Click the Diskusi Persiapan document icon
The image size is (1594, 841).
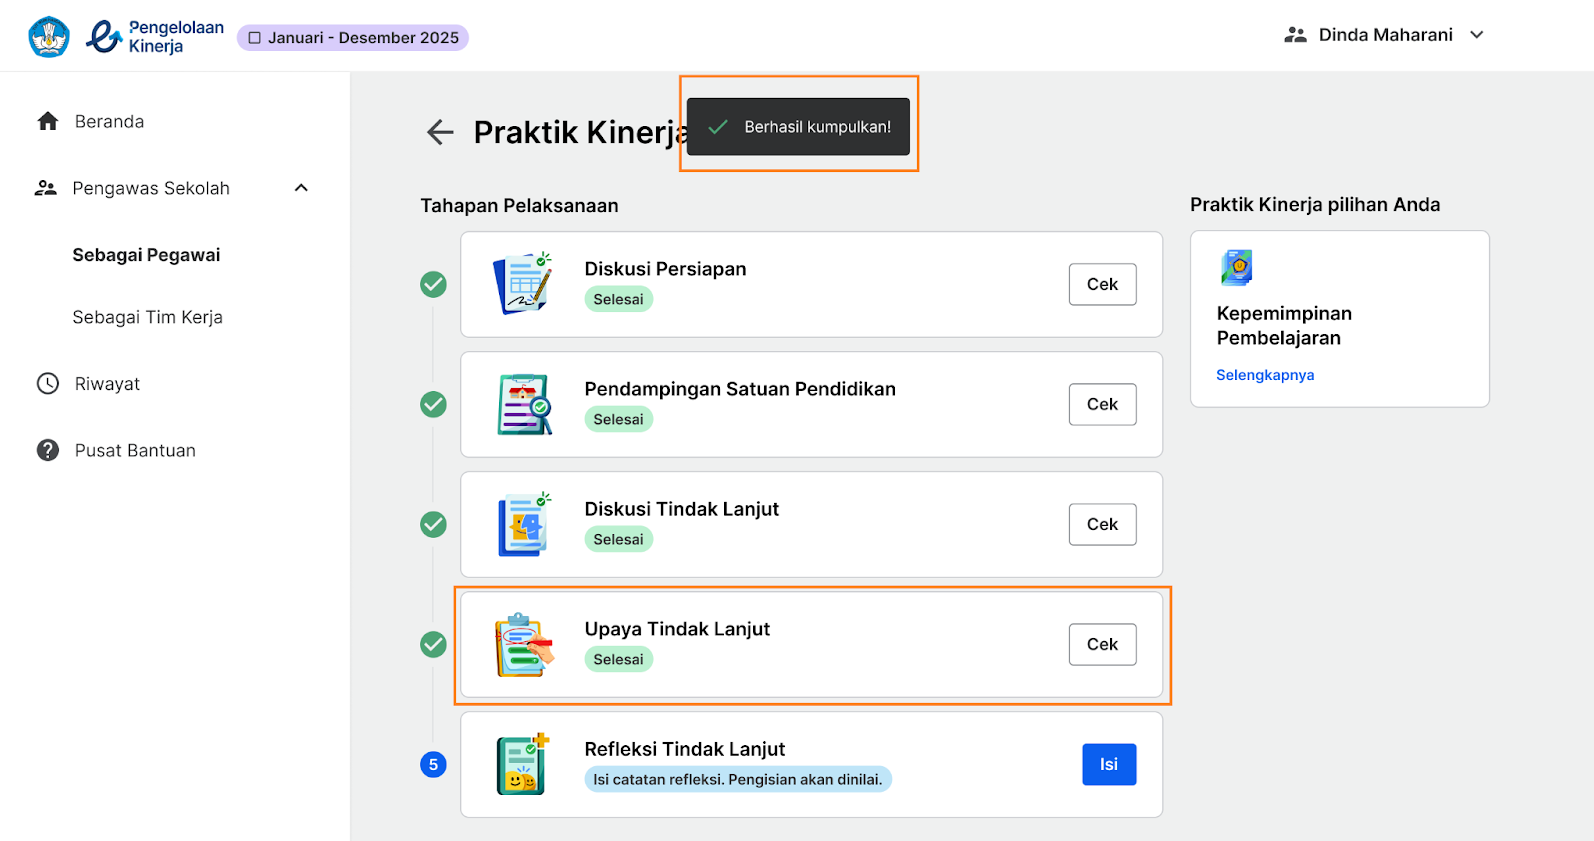click(523, 284)
